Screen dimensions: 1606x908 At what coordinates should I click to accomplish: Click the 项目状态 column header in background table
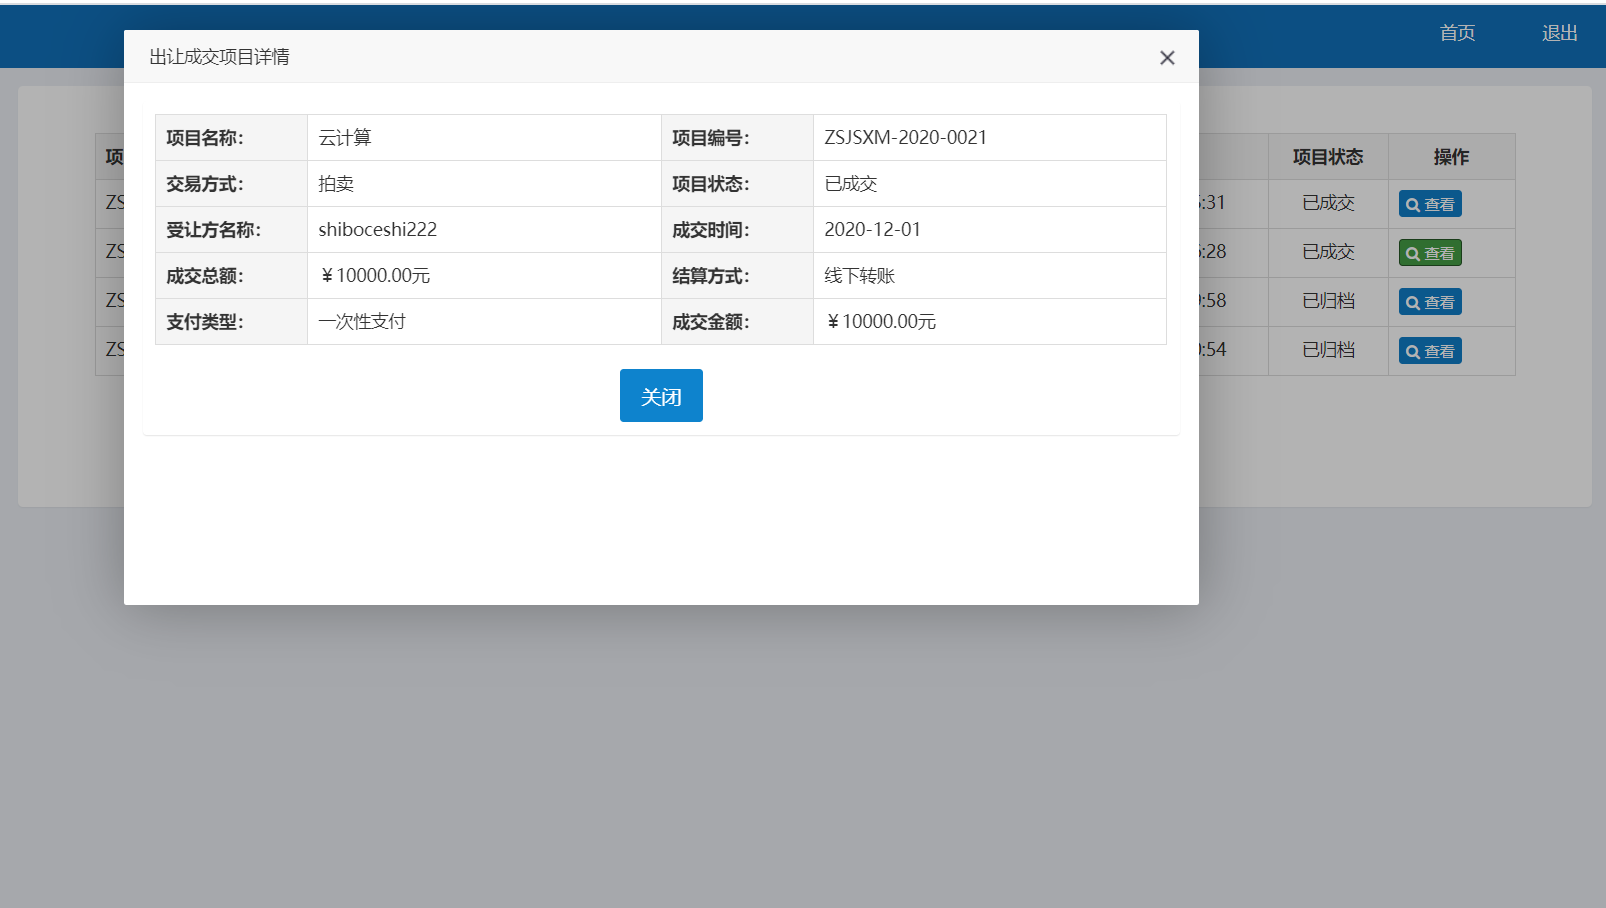tap(1327, 157)
